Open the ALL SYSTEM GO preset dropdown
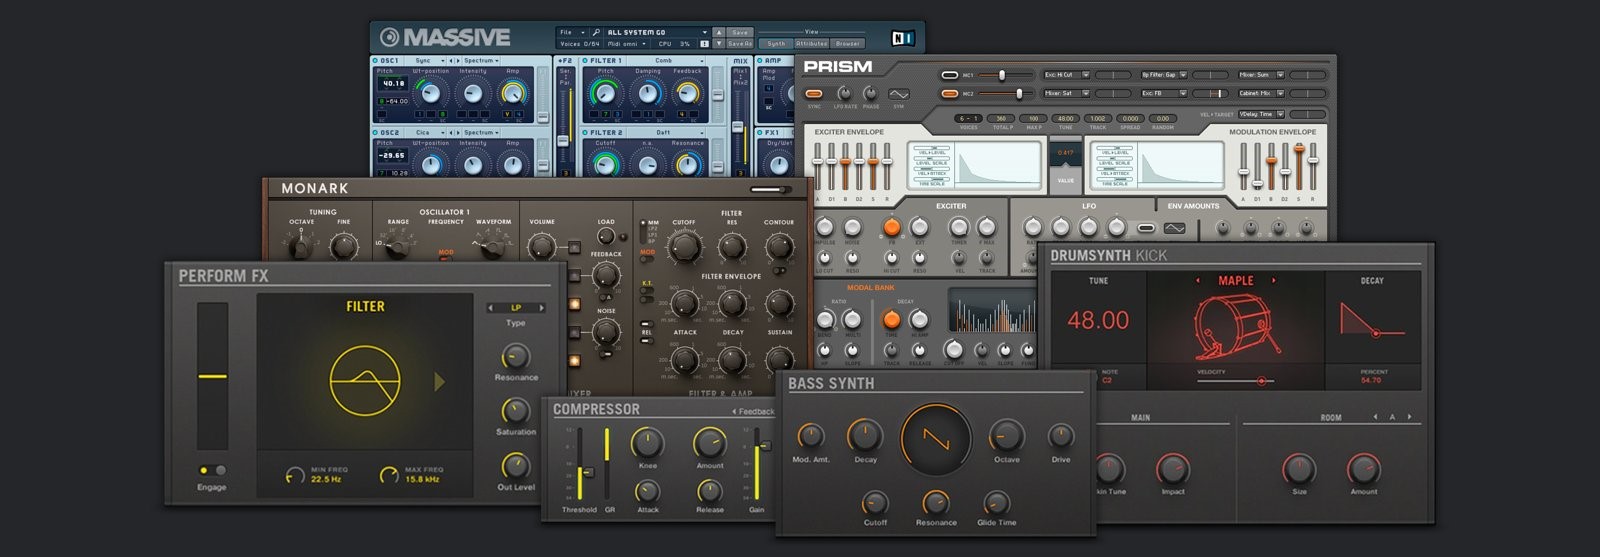 657,32
